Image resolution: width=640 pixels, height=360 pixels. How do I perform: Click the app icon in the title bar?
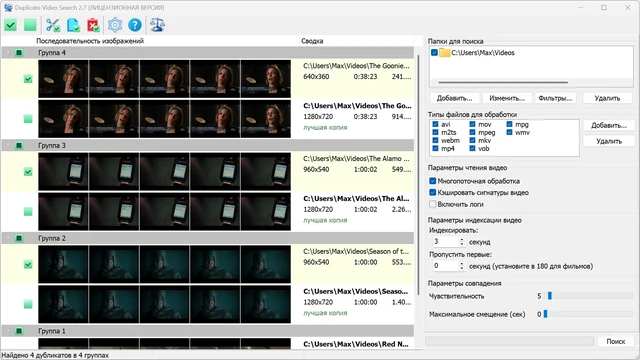(x=8, y=7)
